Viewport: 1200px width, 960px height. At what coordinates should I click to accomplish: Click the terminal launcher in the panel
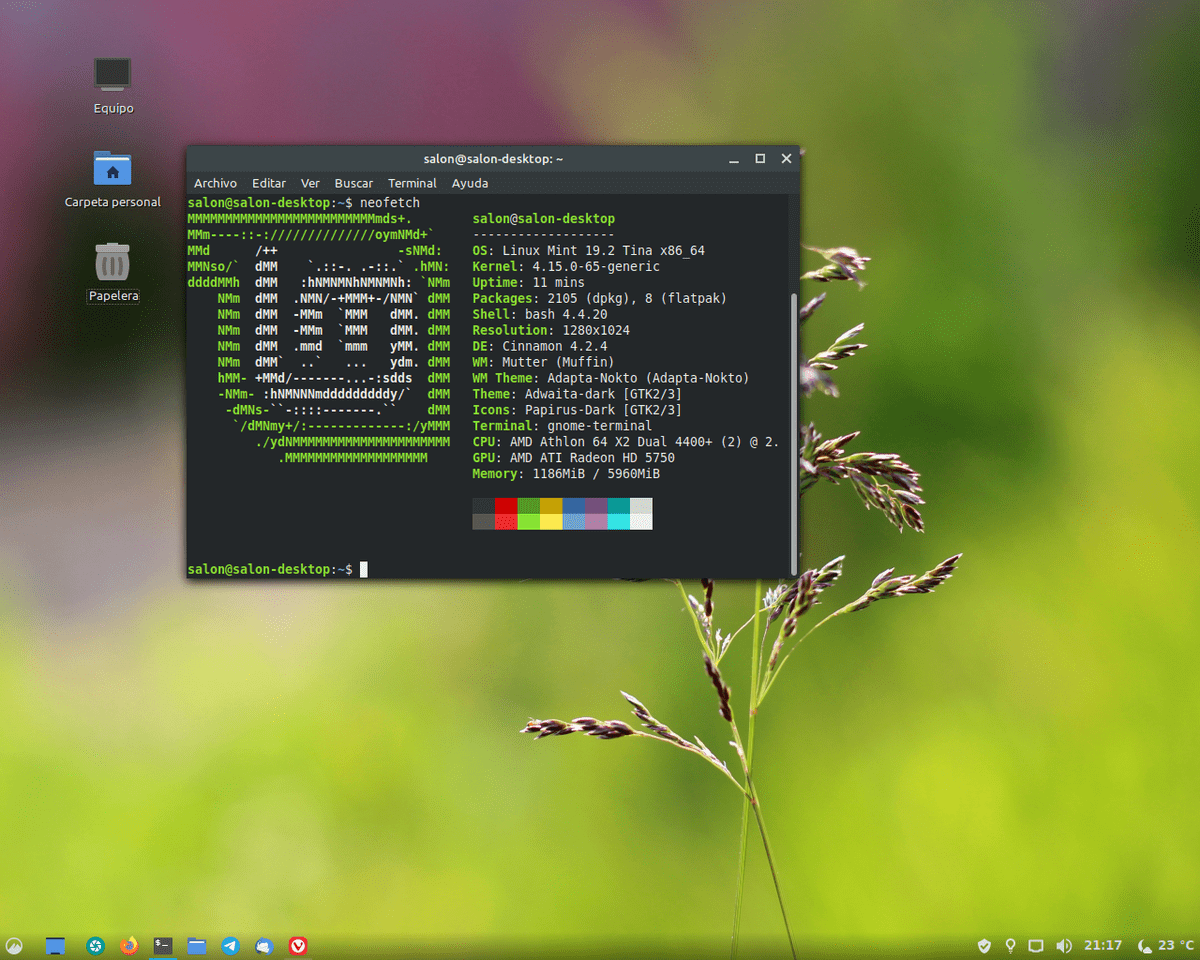click(163, 945)
